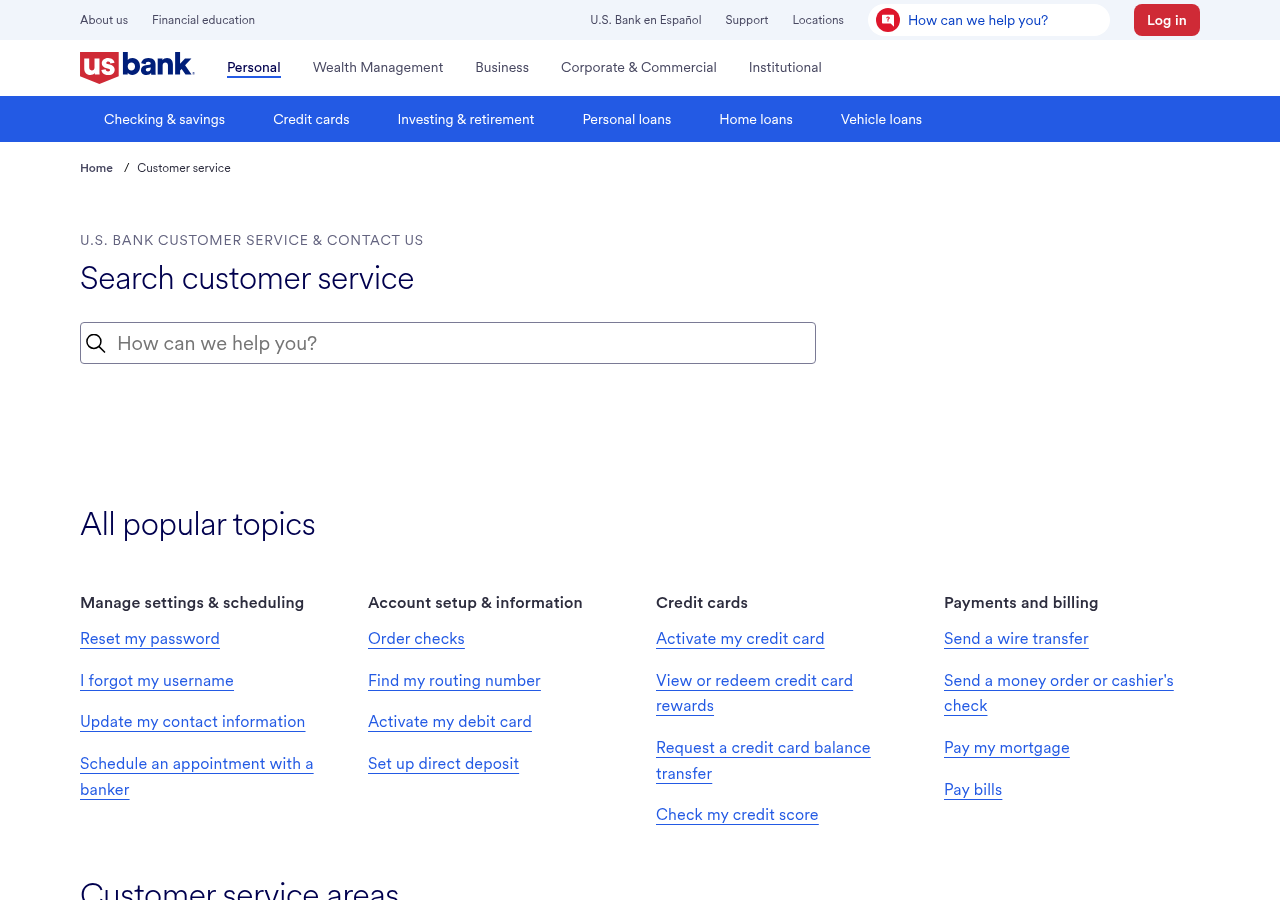Click the U.S. Bank logo
Screen dimensions: 1280x900
click(136, 67)
